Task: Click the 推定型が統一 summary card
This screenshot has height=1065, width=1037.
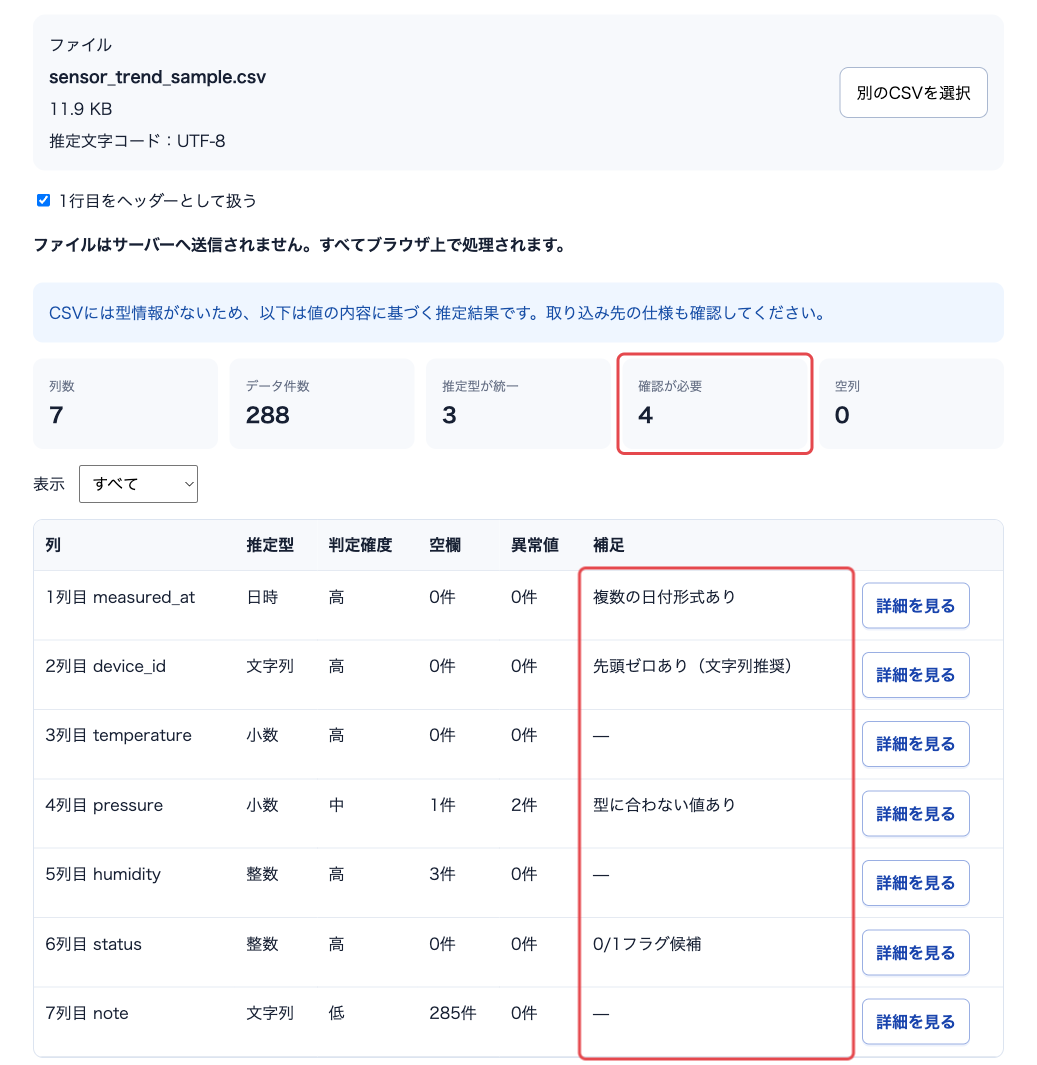Action: (518, 403)
